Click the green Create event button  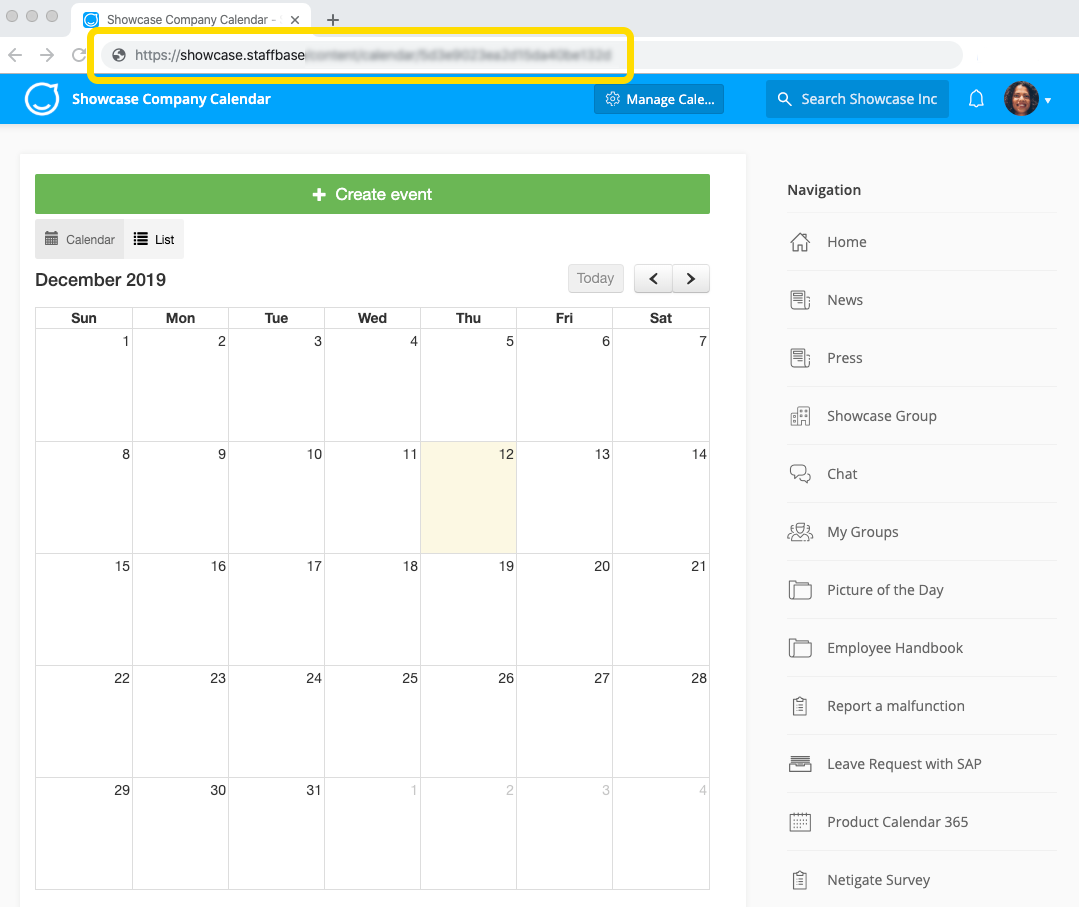click(x=372, y=194)
